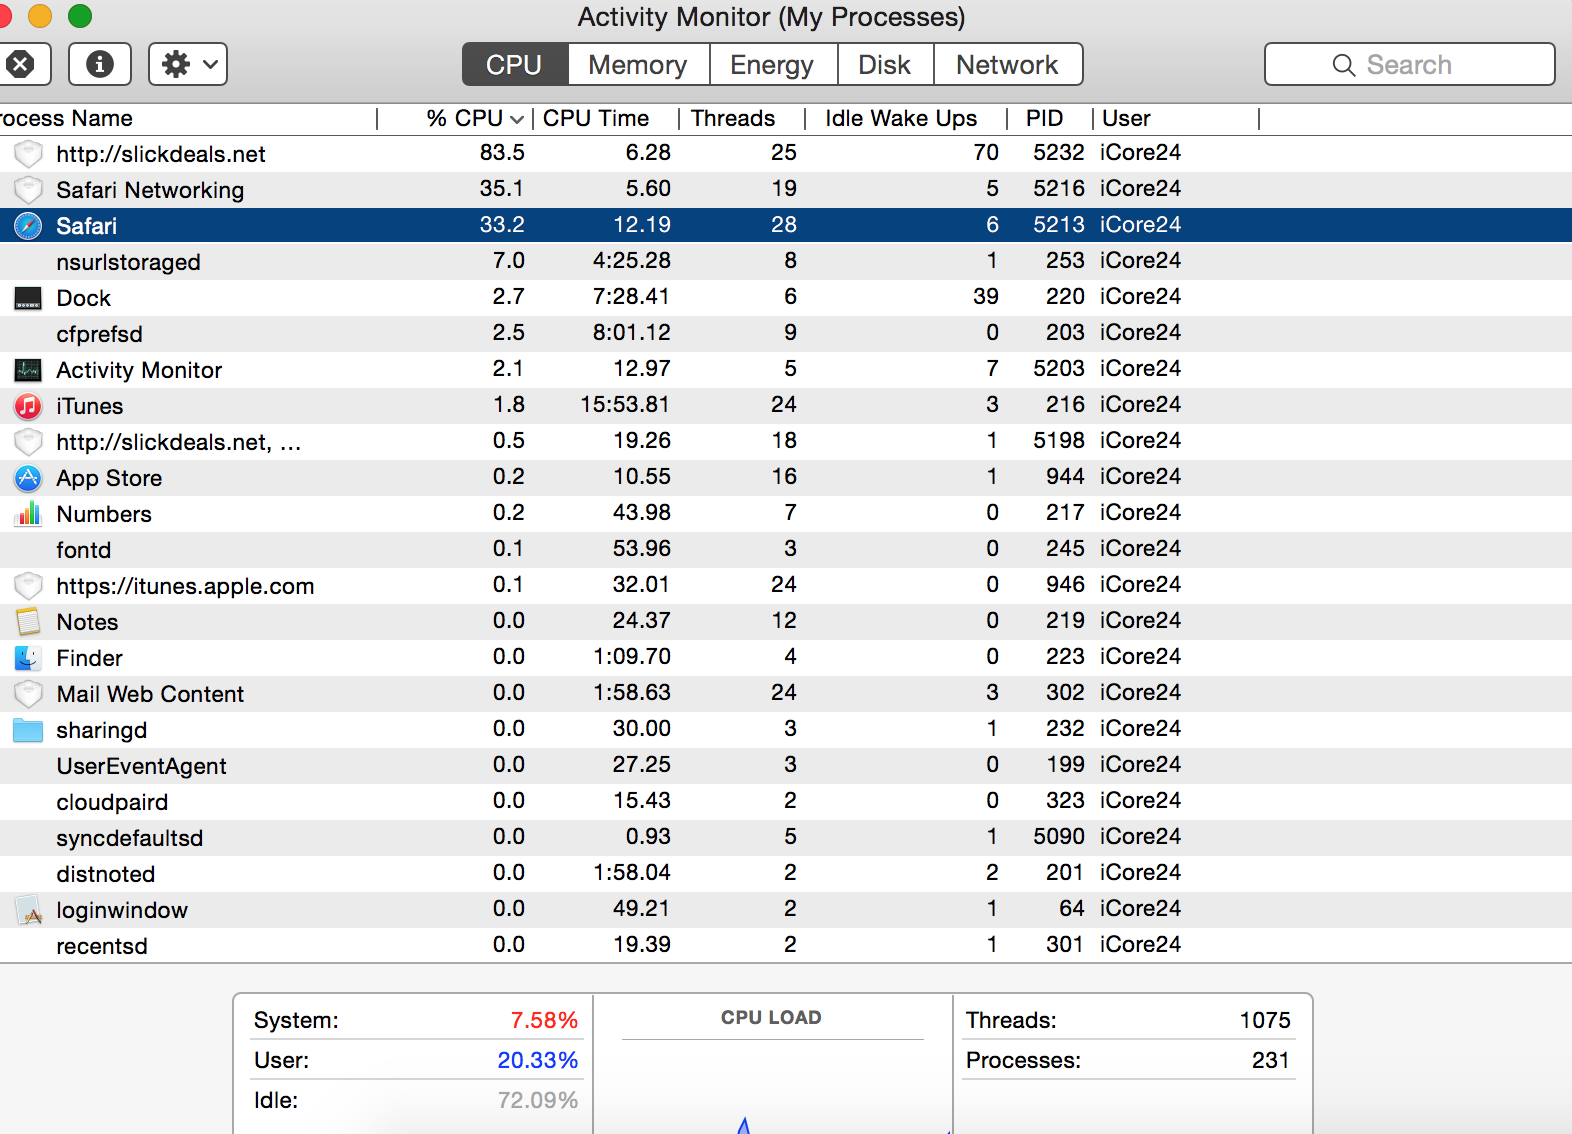1572x1134 pixels.
Task: Switch to the Network tab
Action: pos(1007,65)
